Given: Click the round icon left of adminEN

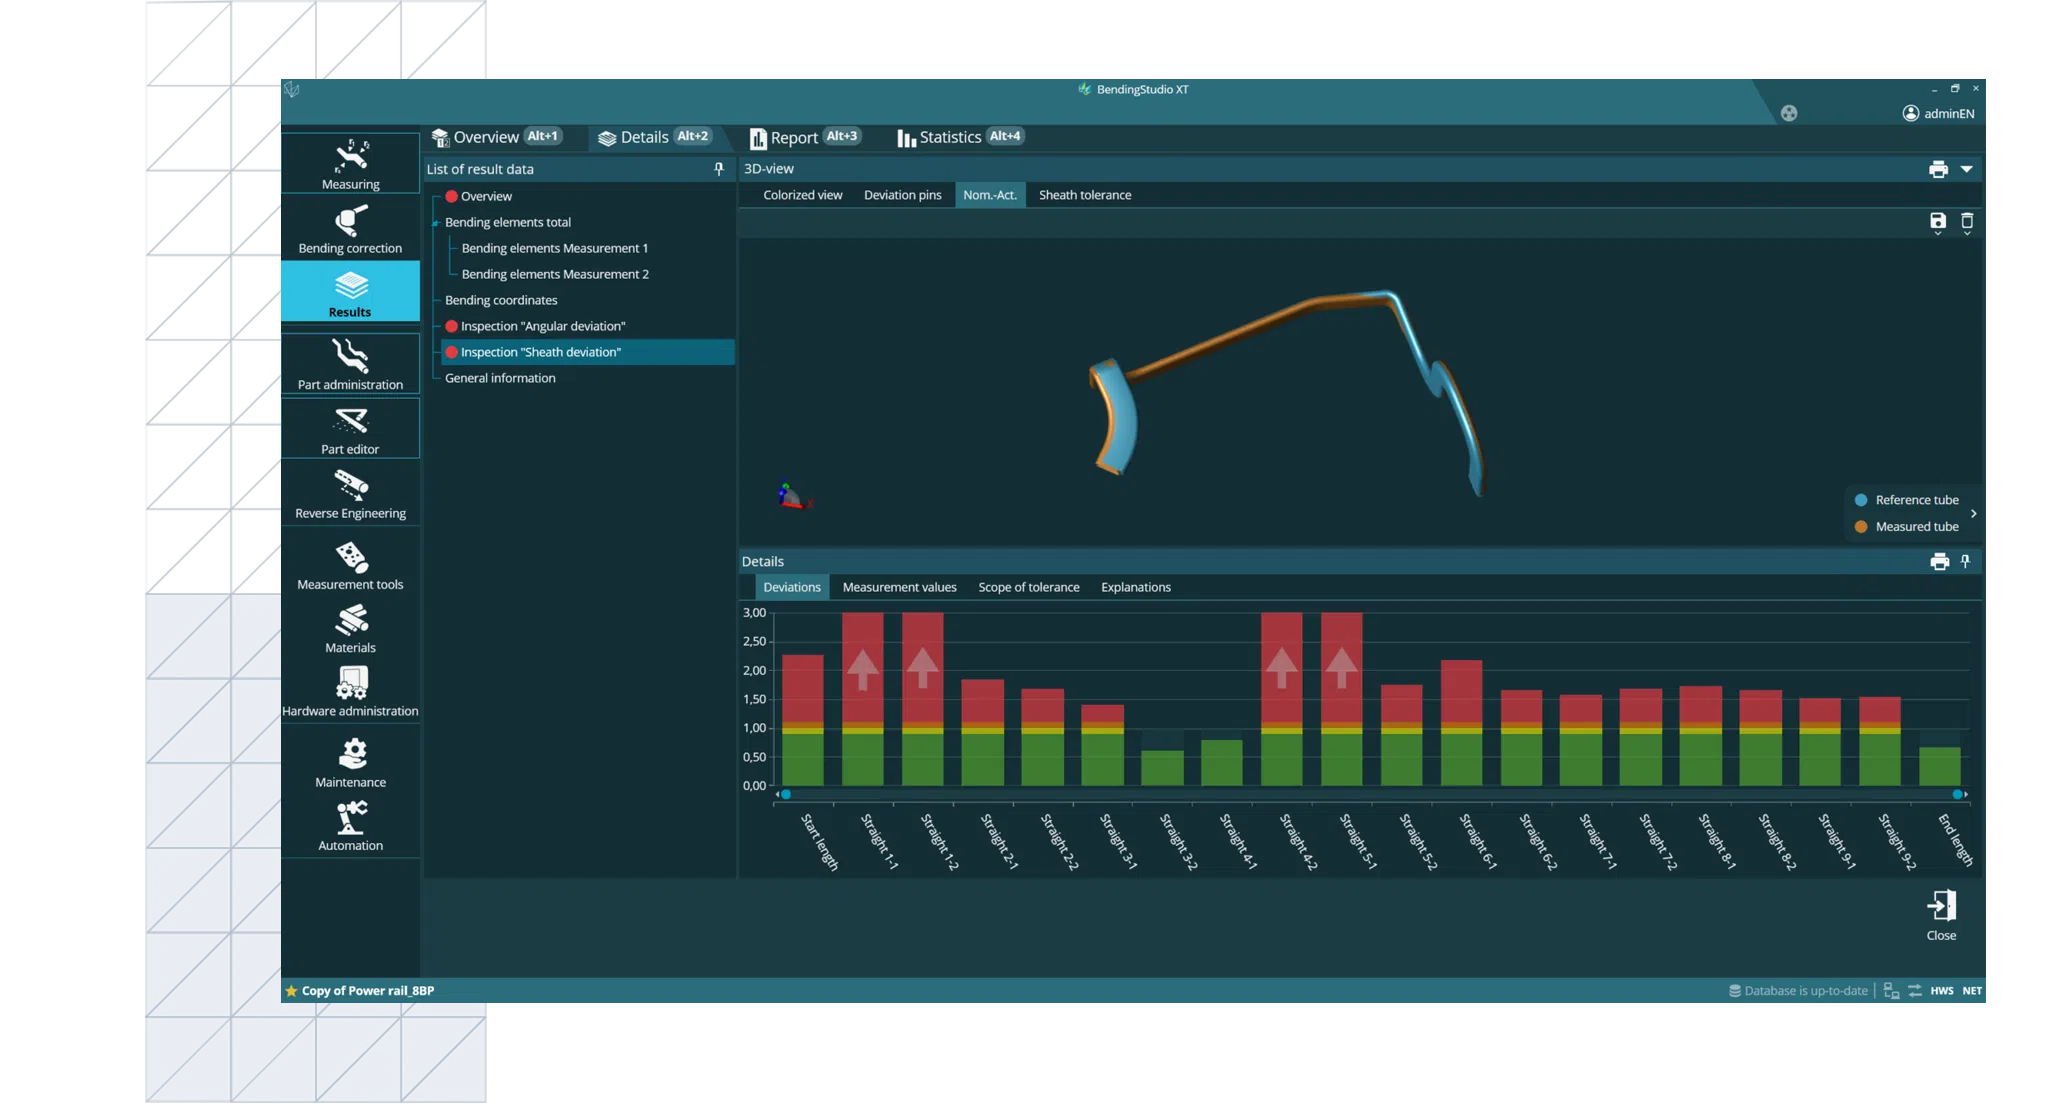Looking at the screenshot, I should coord(1789,113).
